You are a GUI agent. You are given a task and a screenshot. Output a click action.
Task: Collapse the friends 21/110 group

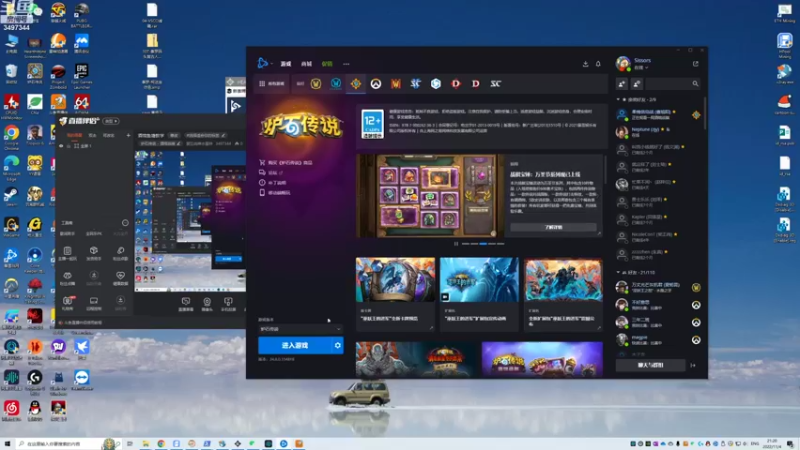pyautogui.click(x=618, y=272)
